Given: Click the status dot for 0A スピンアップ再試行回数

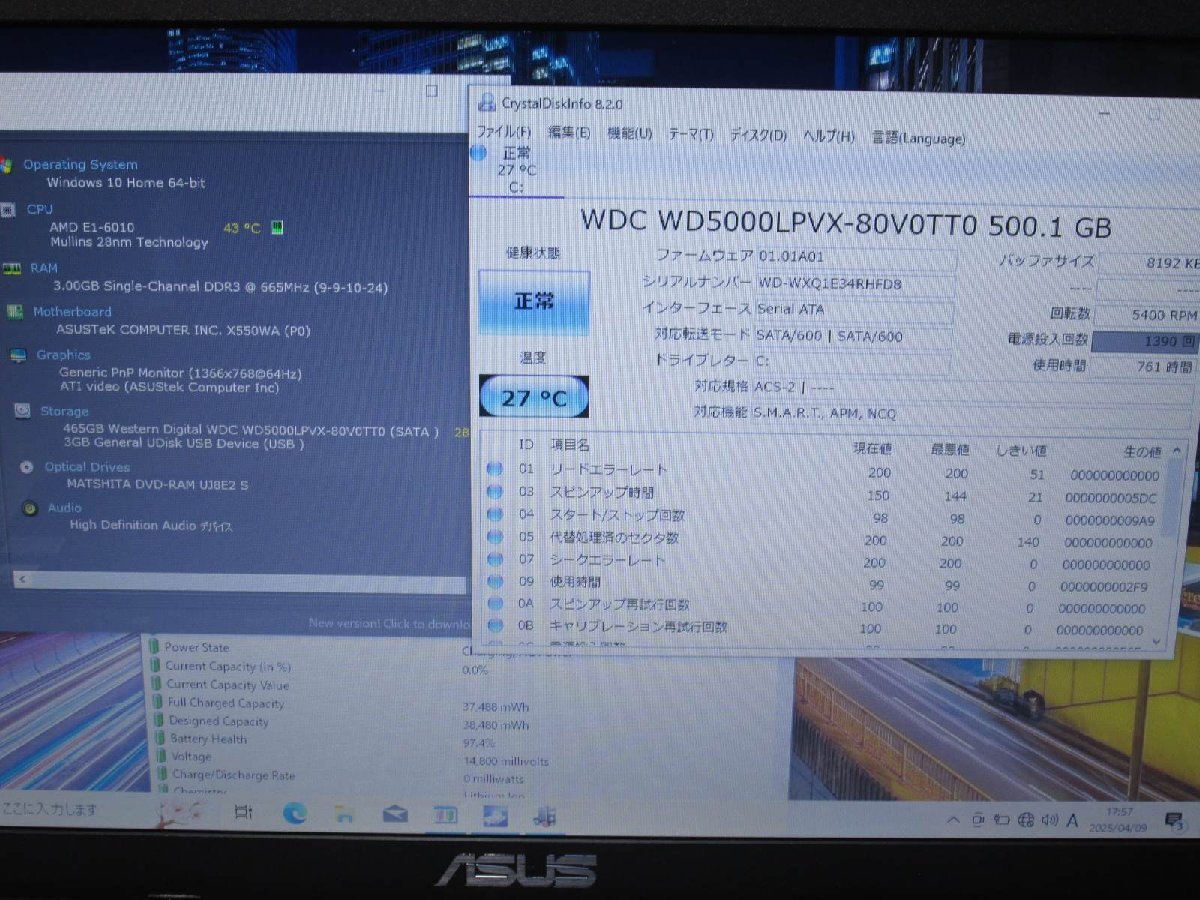Looking at the screenshot, I should (494, 605).
